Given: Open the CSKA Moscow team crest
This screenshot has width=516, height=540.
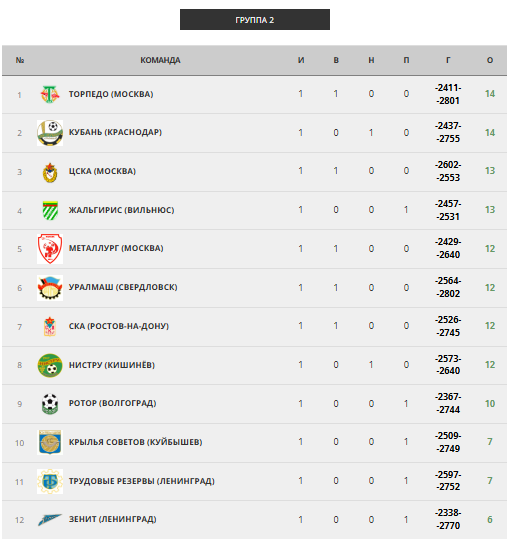Looking at the screenshot, I should click(x=50, y=172).
